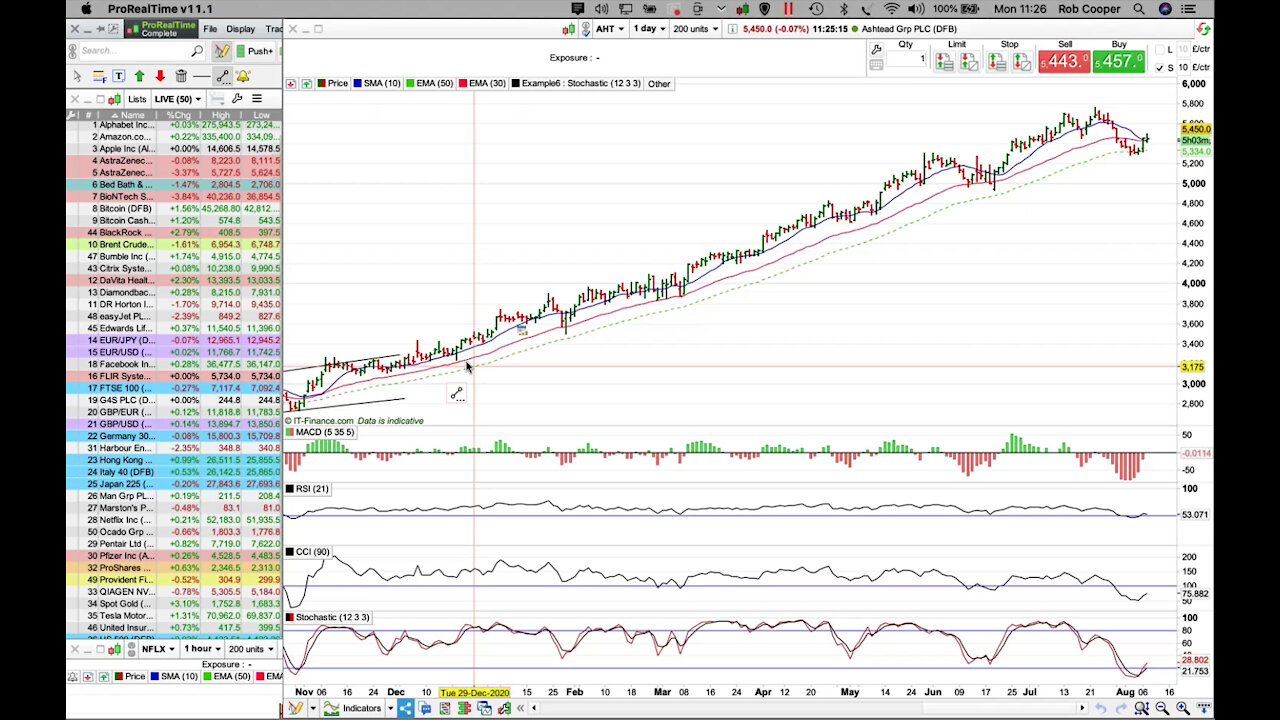The width and height of the screenshot is (1280, 720).
Task: Open the 200 units dropdown on NFLX chart
Action: point(251,649)
